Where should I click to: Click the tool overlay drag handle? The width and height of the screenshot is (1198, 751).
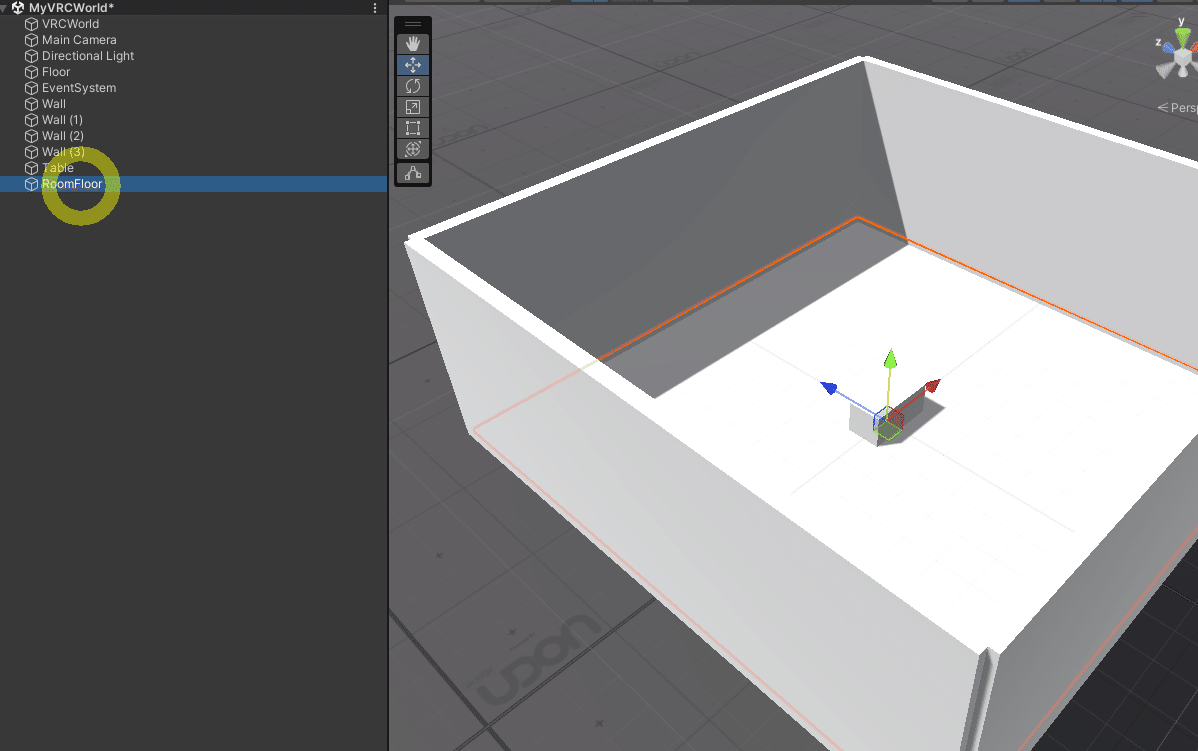[413, 24]
